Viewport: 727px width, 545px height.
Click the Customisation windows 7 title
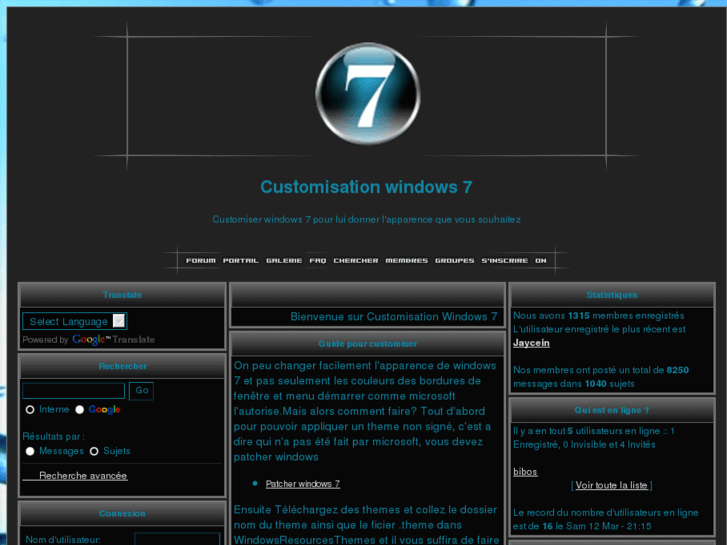pyautogui.click(x=366, y=187)
